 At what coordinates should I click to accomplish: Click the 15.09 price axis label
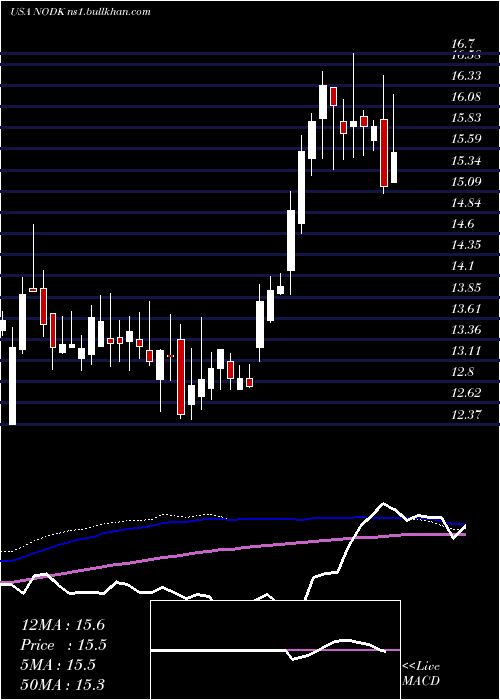466,181
